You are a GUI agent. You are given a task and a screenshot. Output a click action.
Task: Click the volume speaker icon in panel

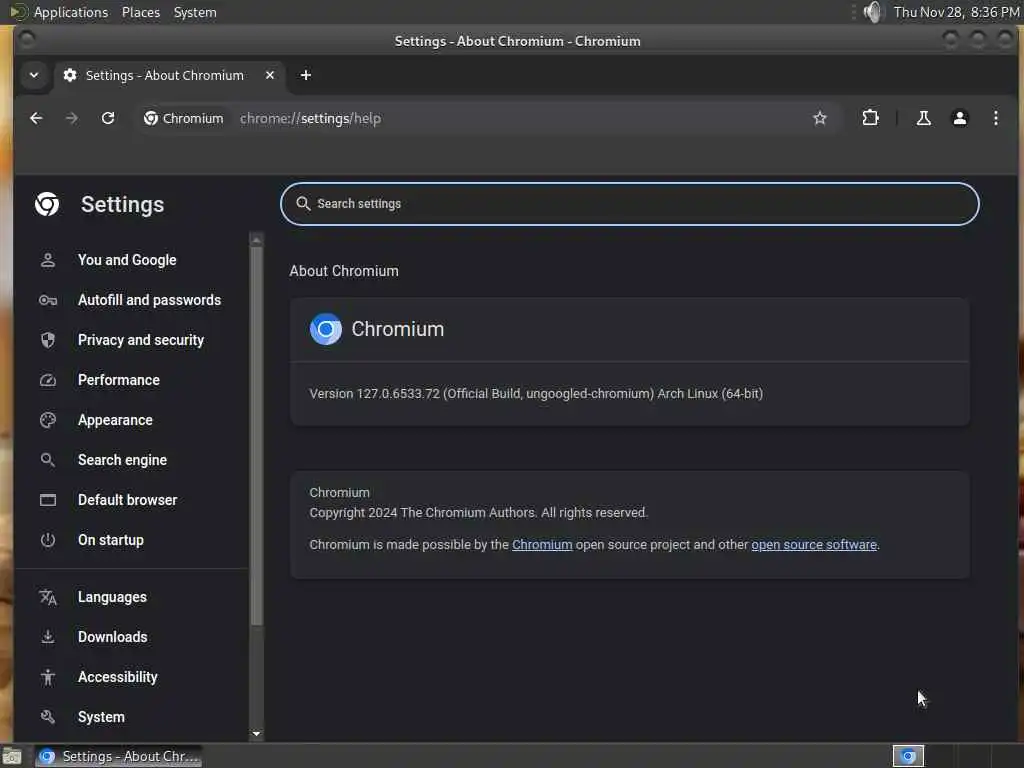[x=872, y=12]
